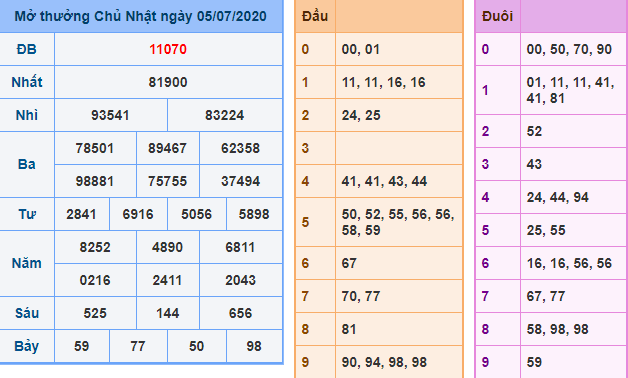628x378 pixels.
Task: Click the header "Mở thưởng Chủ Nhật ngày 05/07/2020"
Action: click(141, 16)
